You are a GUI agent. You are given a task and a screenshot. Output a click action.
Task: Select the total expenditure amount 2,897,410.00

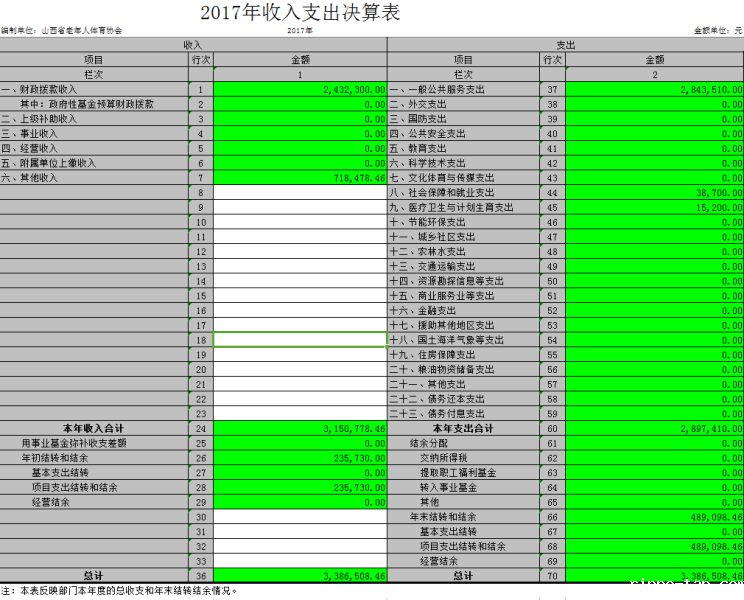(x=655, y=428)
